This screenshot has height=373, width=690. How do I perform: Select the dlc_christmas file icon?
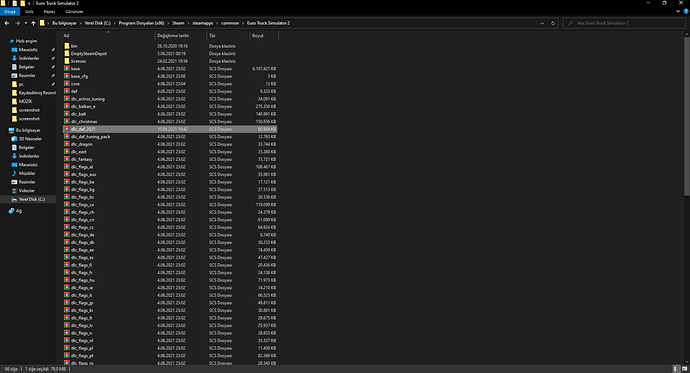click(67, 121)
